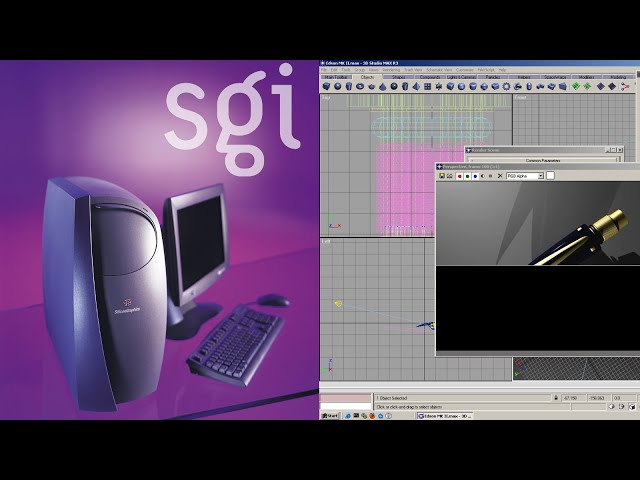Open the File menu
Viewport: 640px width, 480px height.
click(x=324, y=70)
